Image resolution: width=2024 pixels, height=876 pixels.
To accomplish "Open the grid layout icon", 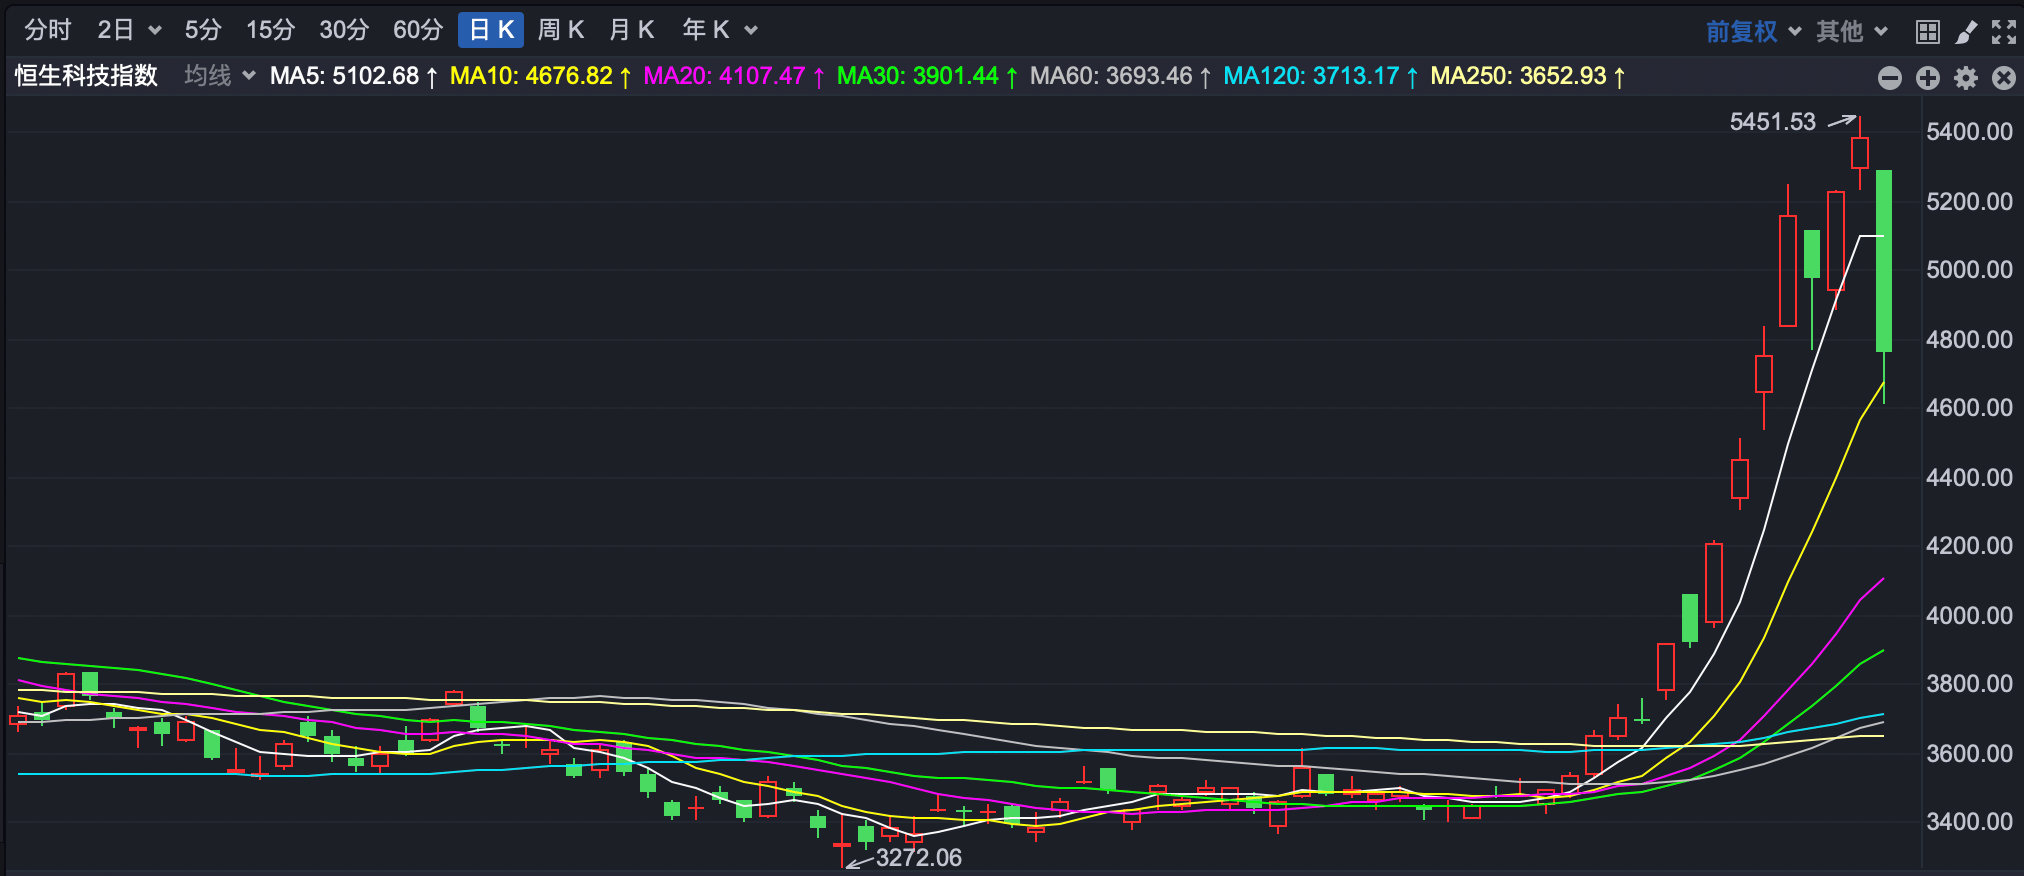I will [1928, 32].
